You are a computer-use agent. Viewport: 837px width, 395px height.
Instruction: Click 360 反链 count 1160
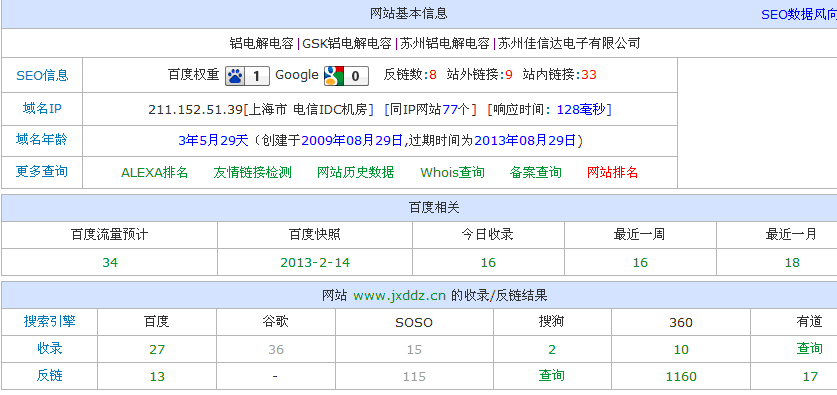(681, 377)
